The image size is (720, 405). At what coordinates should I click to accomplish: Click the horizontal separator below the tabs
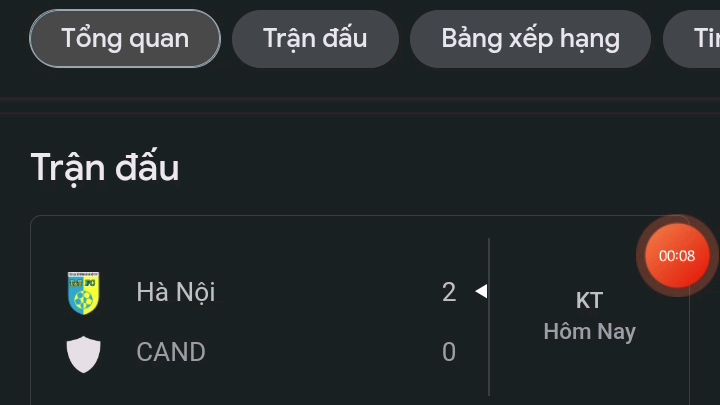coord(360,105)
